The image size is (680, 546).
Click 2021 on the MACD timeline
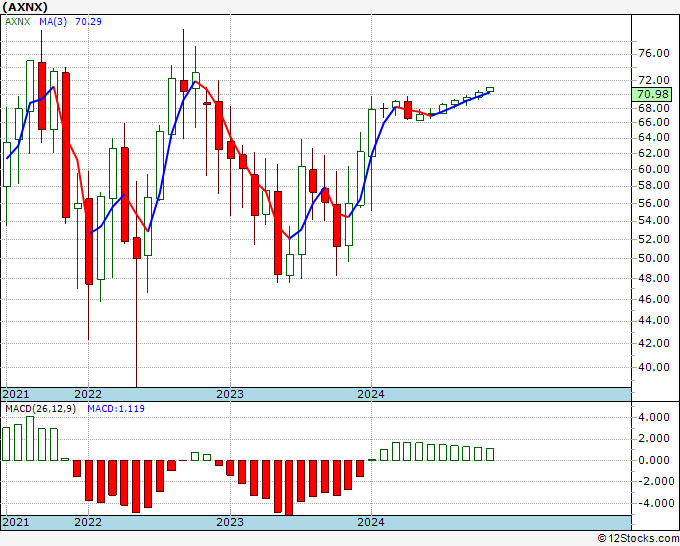tap(16, 522)
